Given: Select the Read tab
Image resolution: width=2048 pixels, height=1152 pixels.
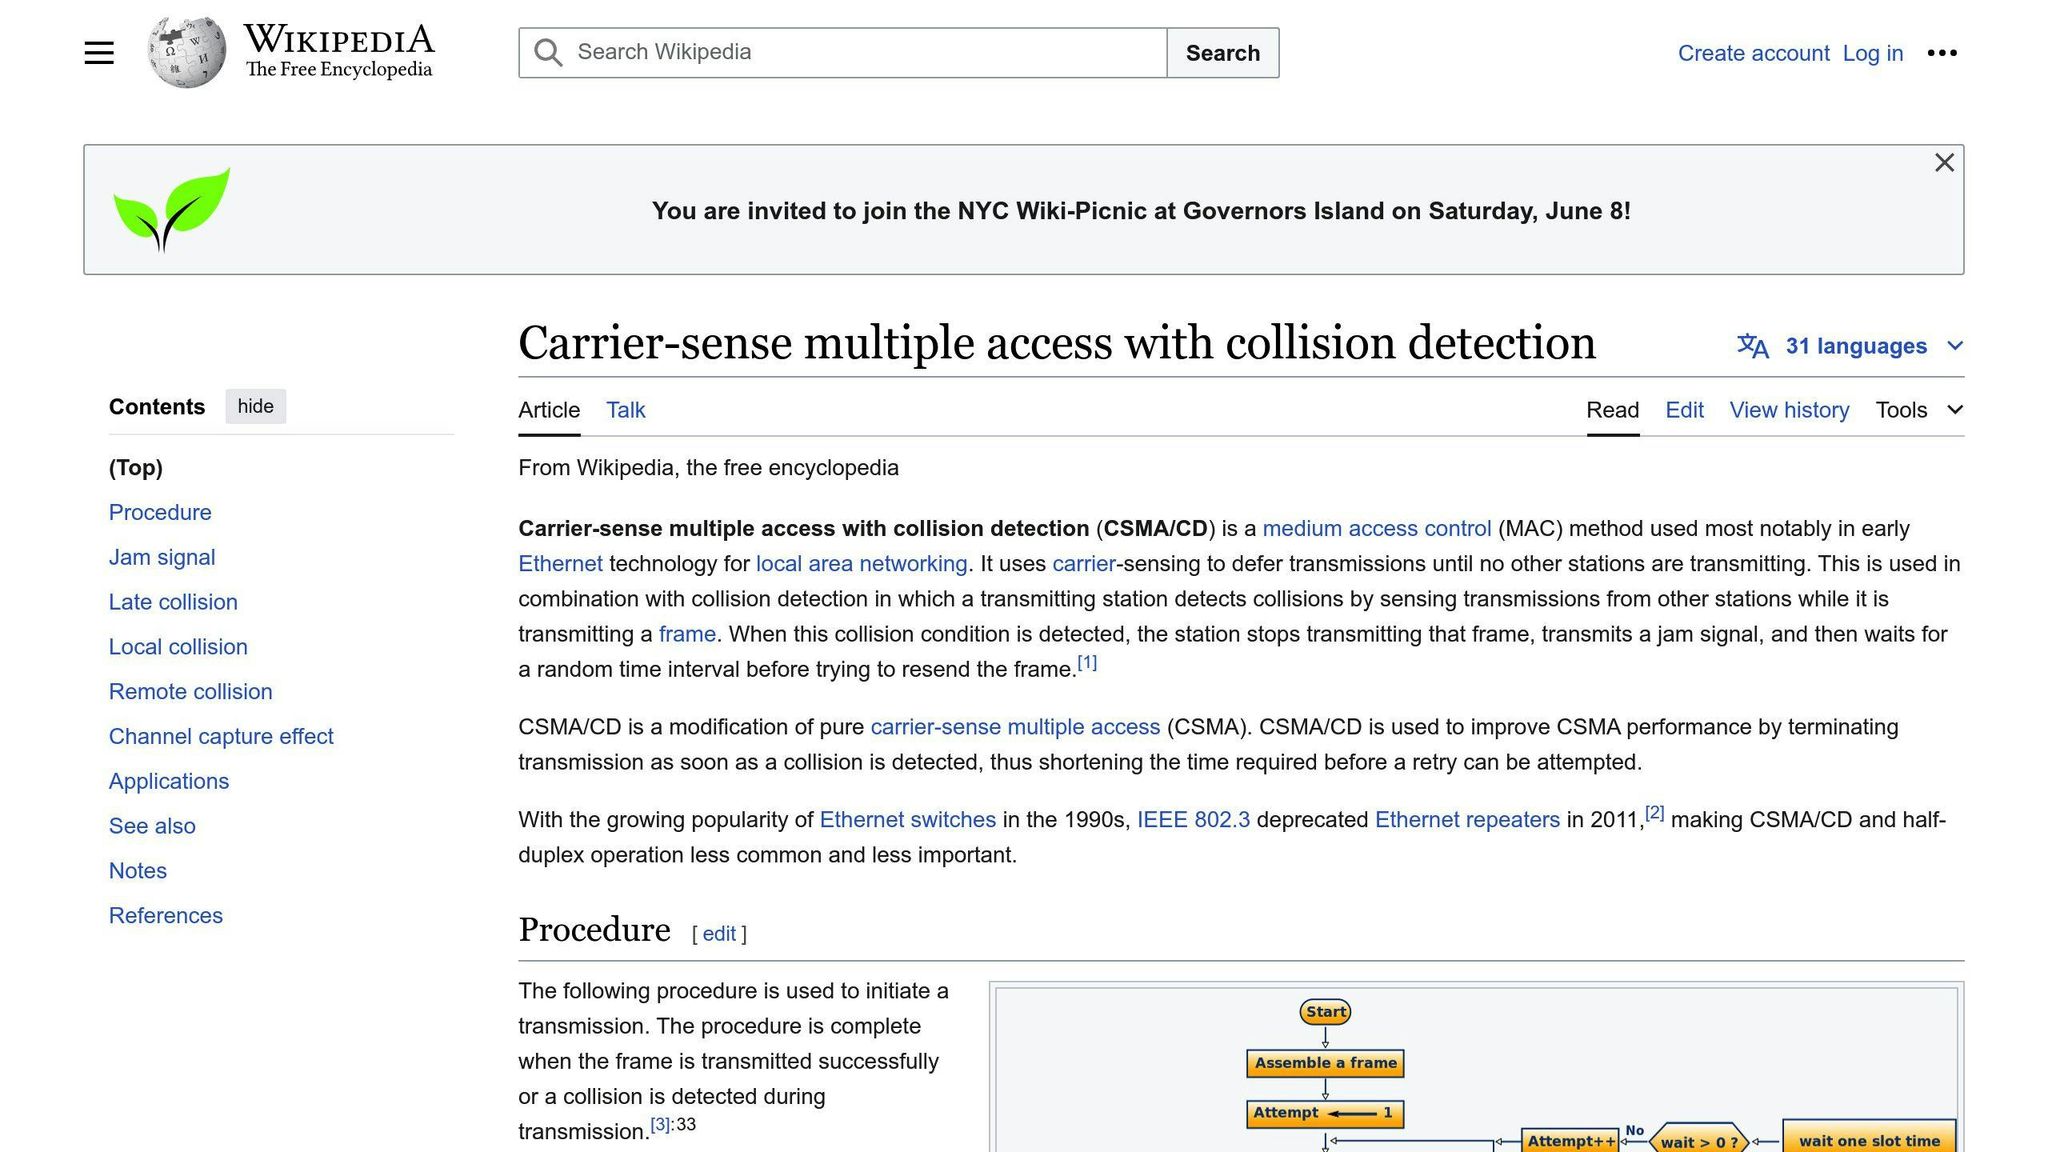Looking at the screenshot, I should pyautogui.click(x=1612, y=410).
